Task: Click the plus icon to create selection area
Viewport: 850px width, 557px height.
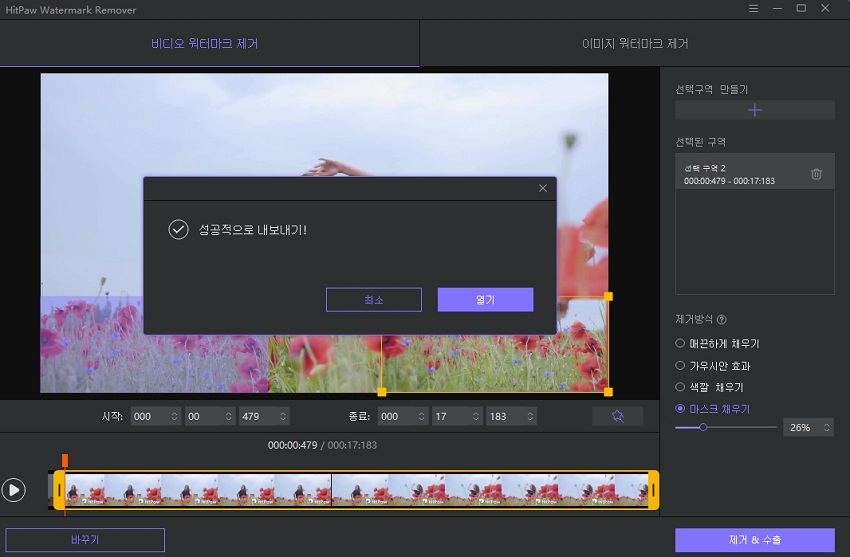Action: [755, 110]
